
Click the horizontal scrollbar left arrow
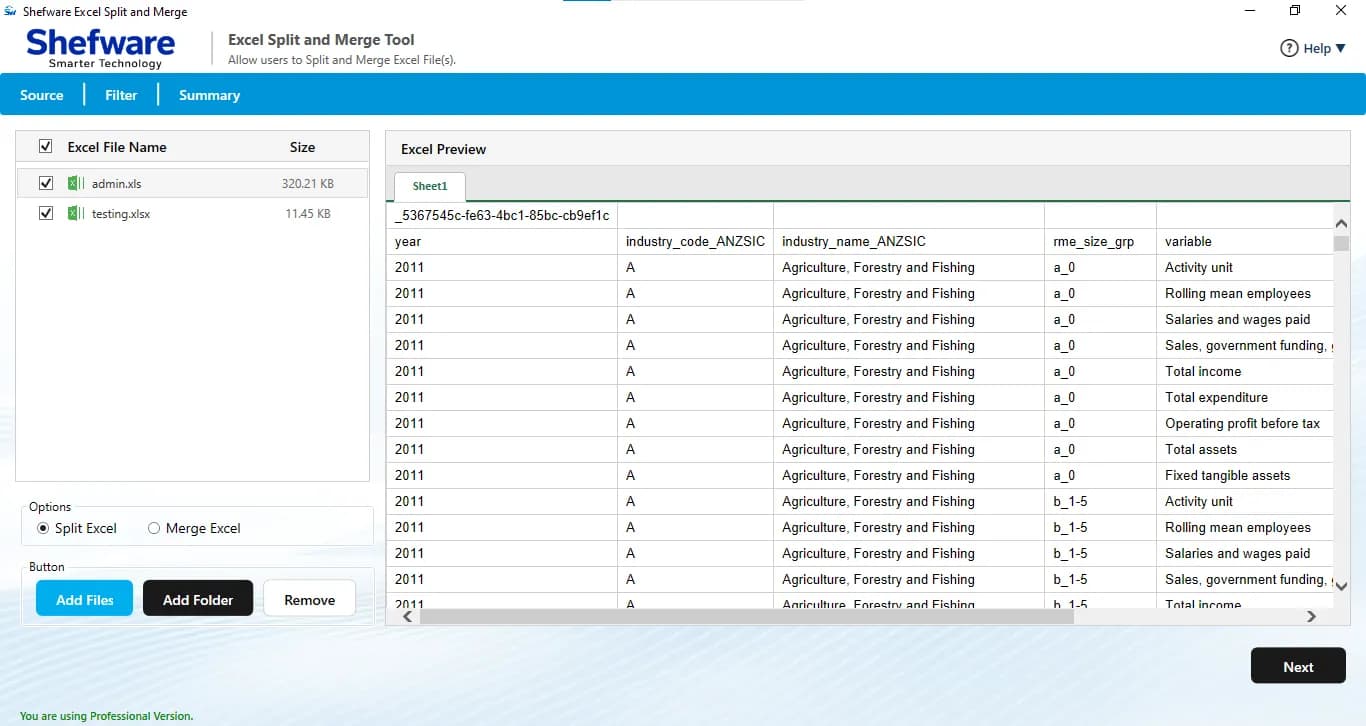tap(407, 617)
